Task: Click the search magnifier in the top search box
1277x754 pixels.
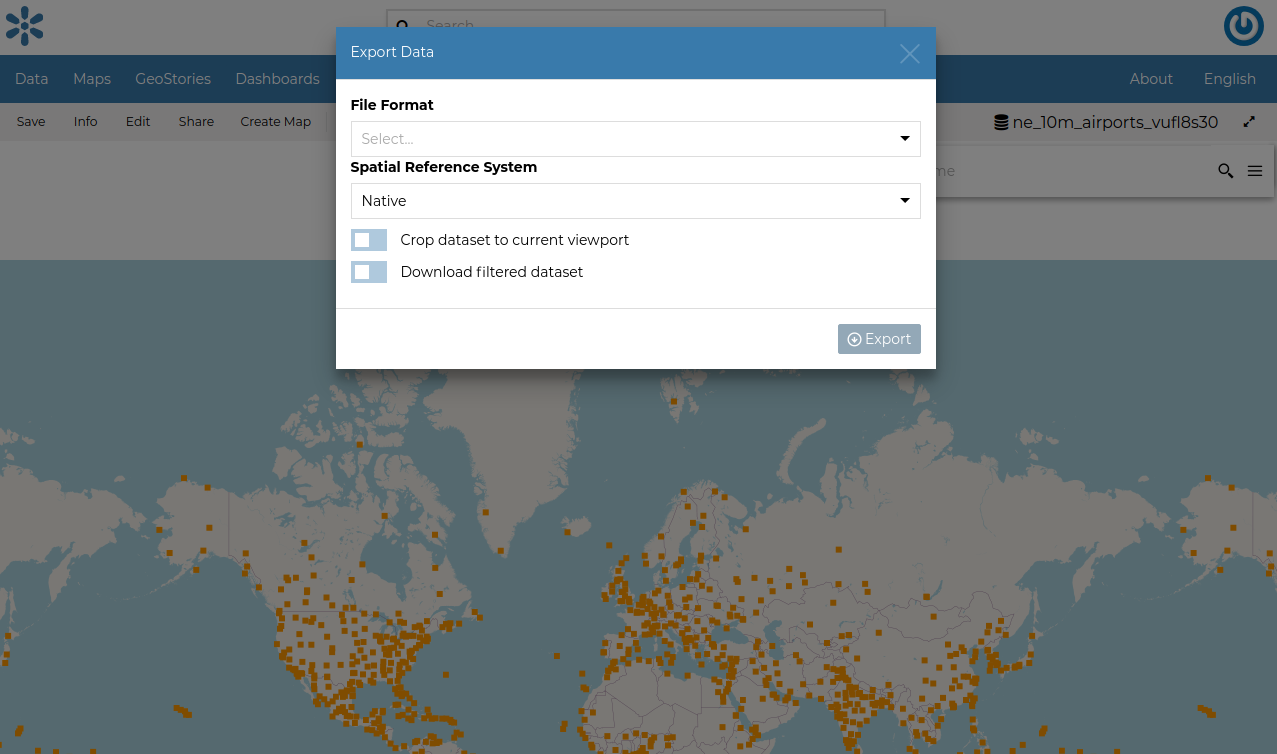Action: tap(403, 26)
